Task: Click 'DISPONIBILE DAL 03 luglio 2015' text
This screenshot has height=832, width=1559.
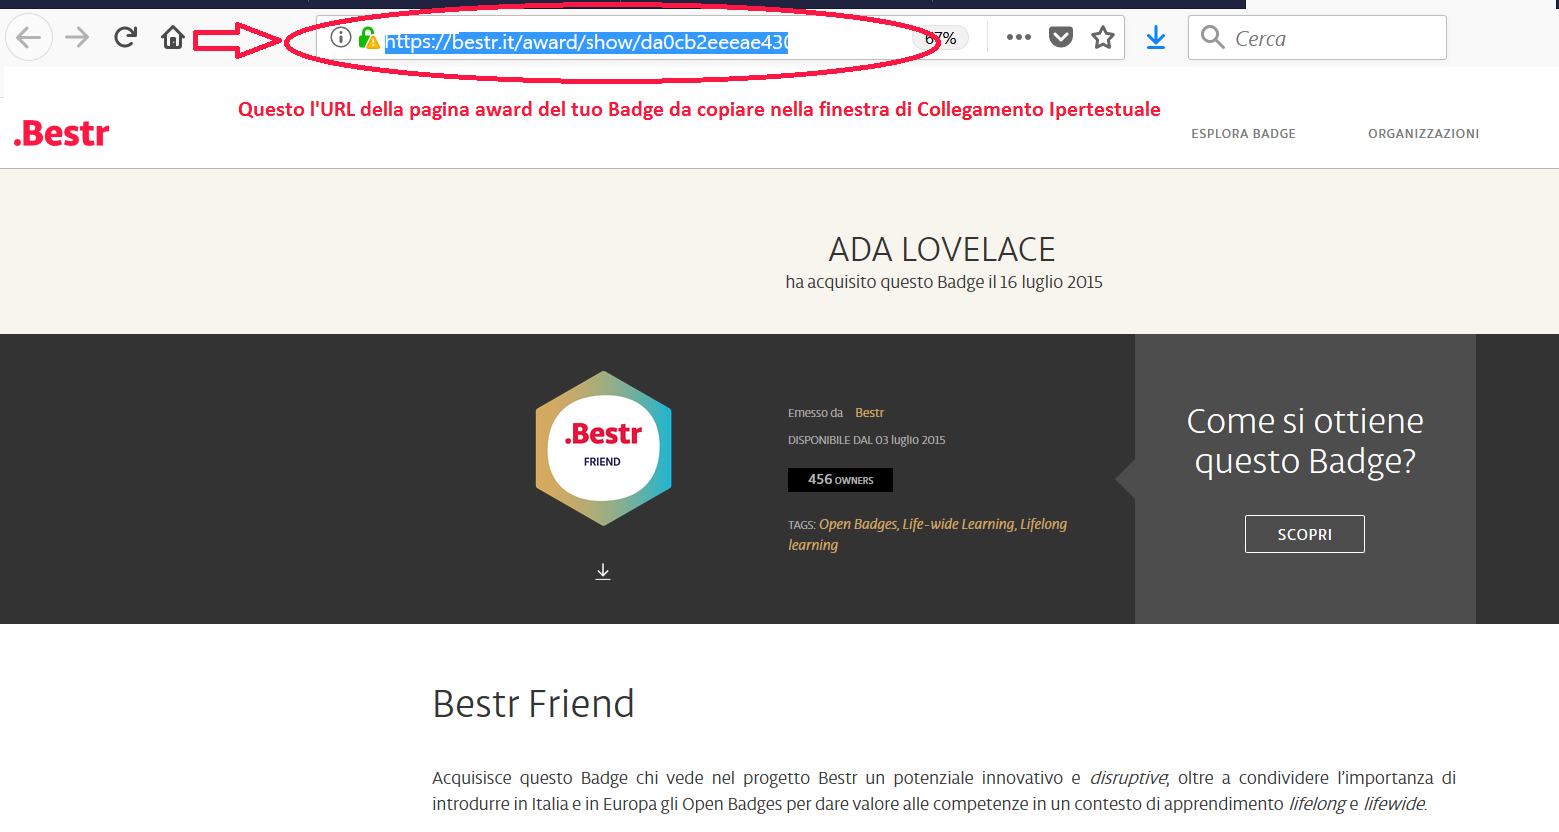Action: (866, 440)
